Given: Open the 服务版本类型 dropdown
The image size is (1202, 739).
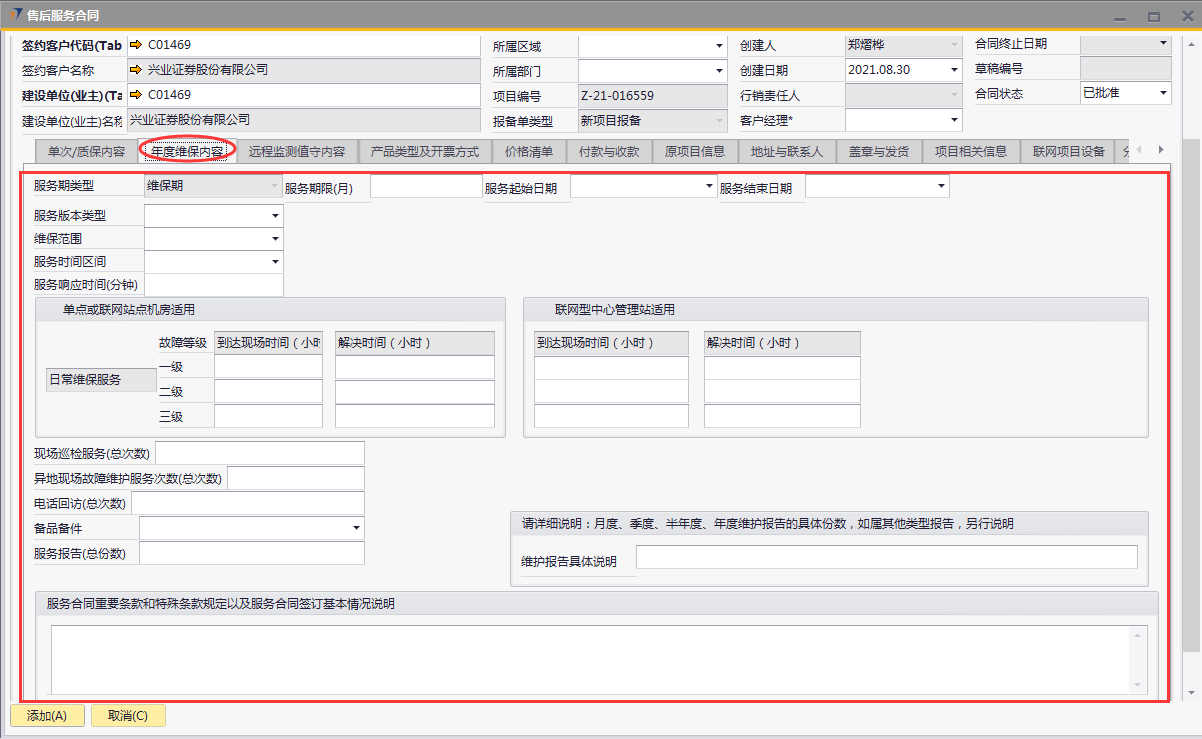Looking at the screenshot, I should click(275, 216).
